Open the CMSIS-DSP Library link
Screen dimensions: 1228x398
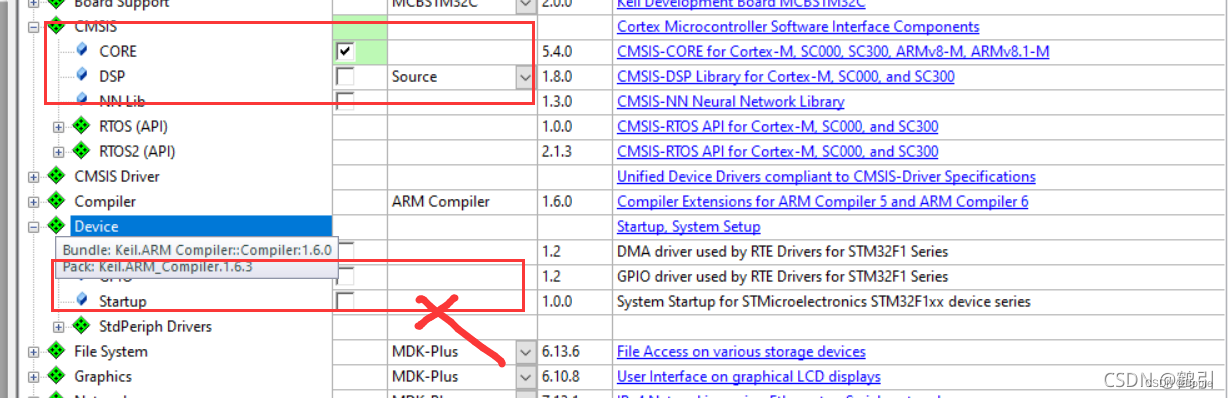click(786, 76)
